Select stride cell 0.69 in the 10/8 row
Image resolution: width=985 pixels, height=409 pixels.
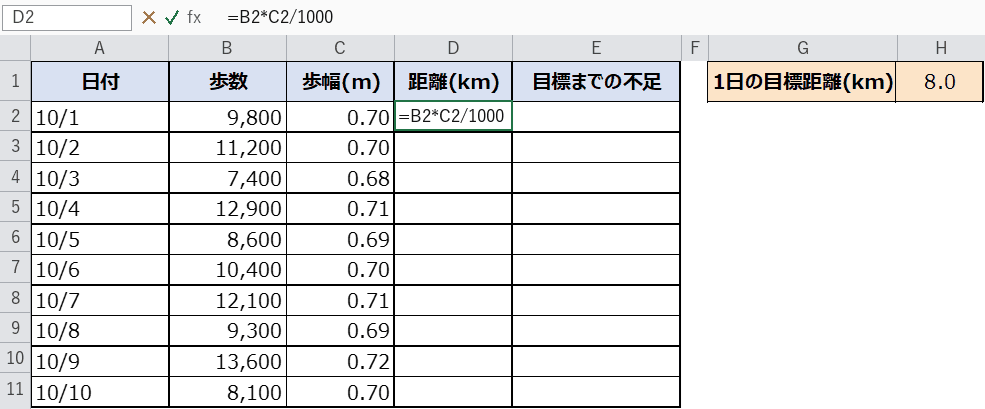tap(341, 330)
